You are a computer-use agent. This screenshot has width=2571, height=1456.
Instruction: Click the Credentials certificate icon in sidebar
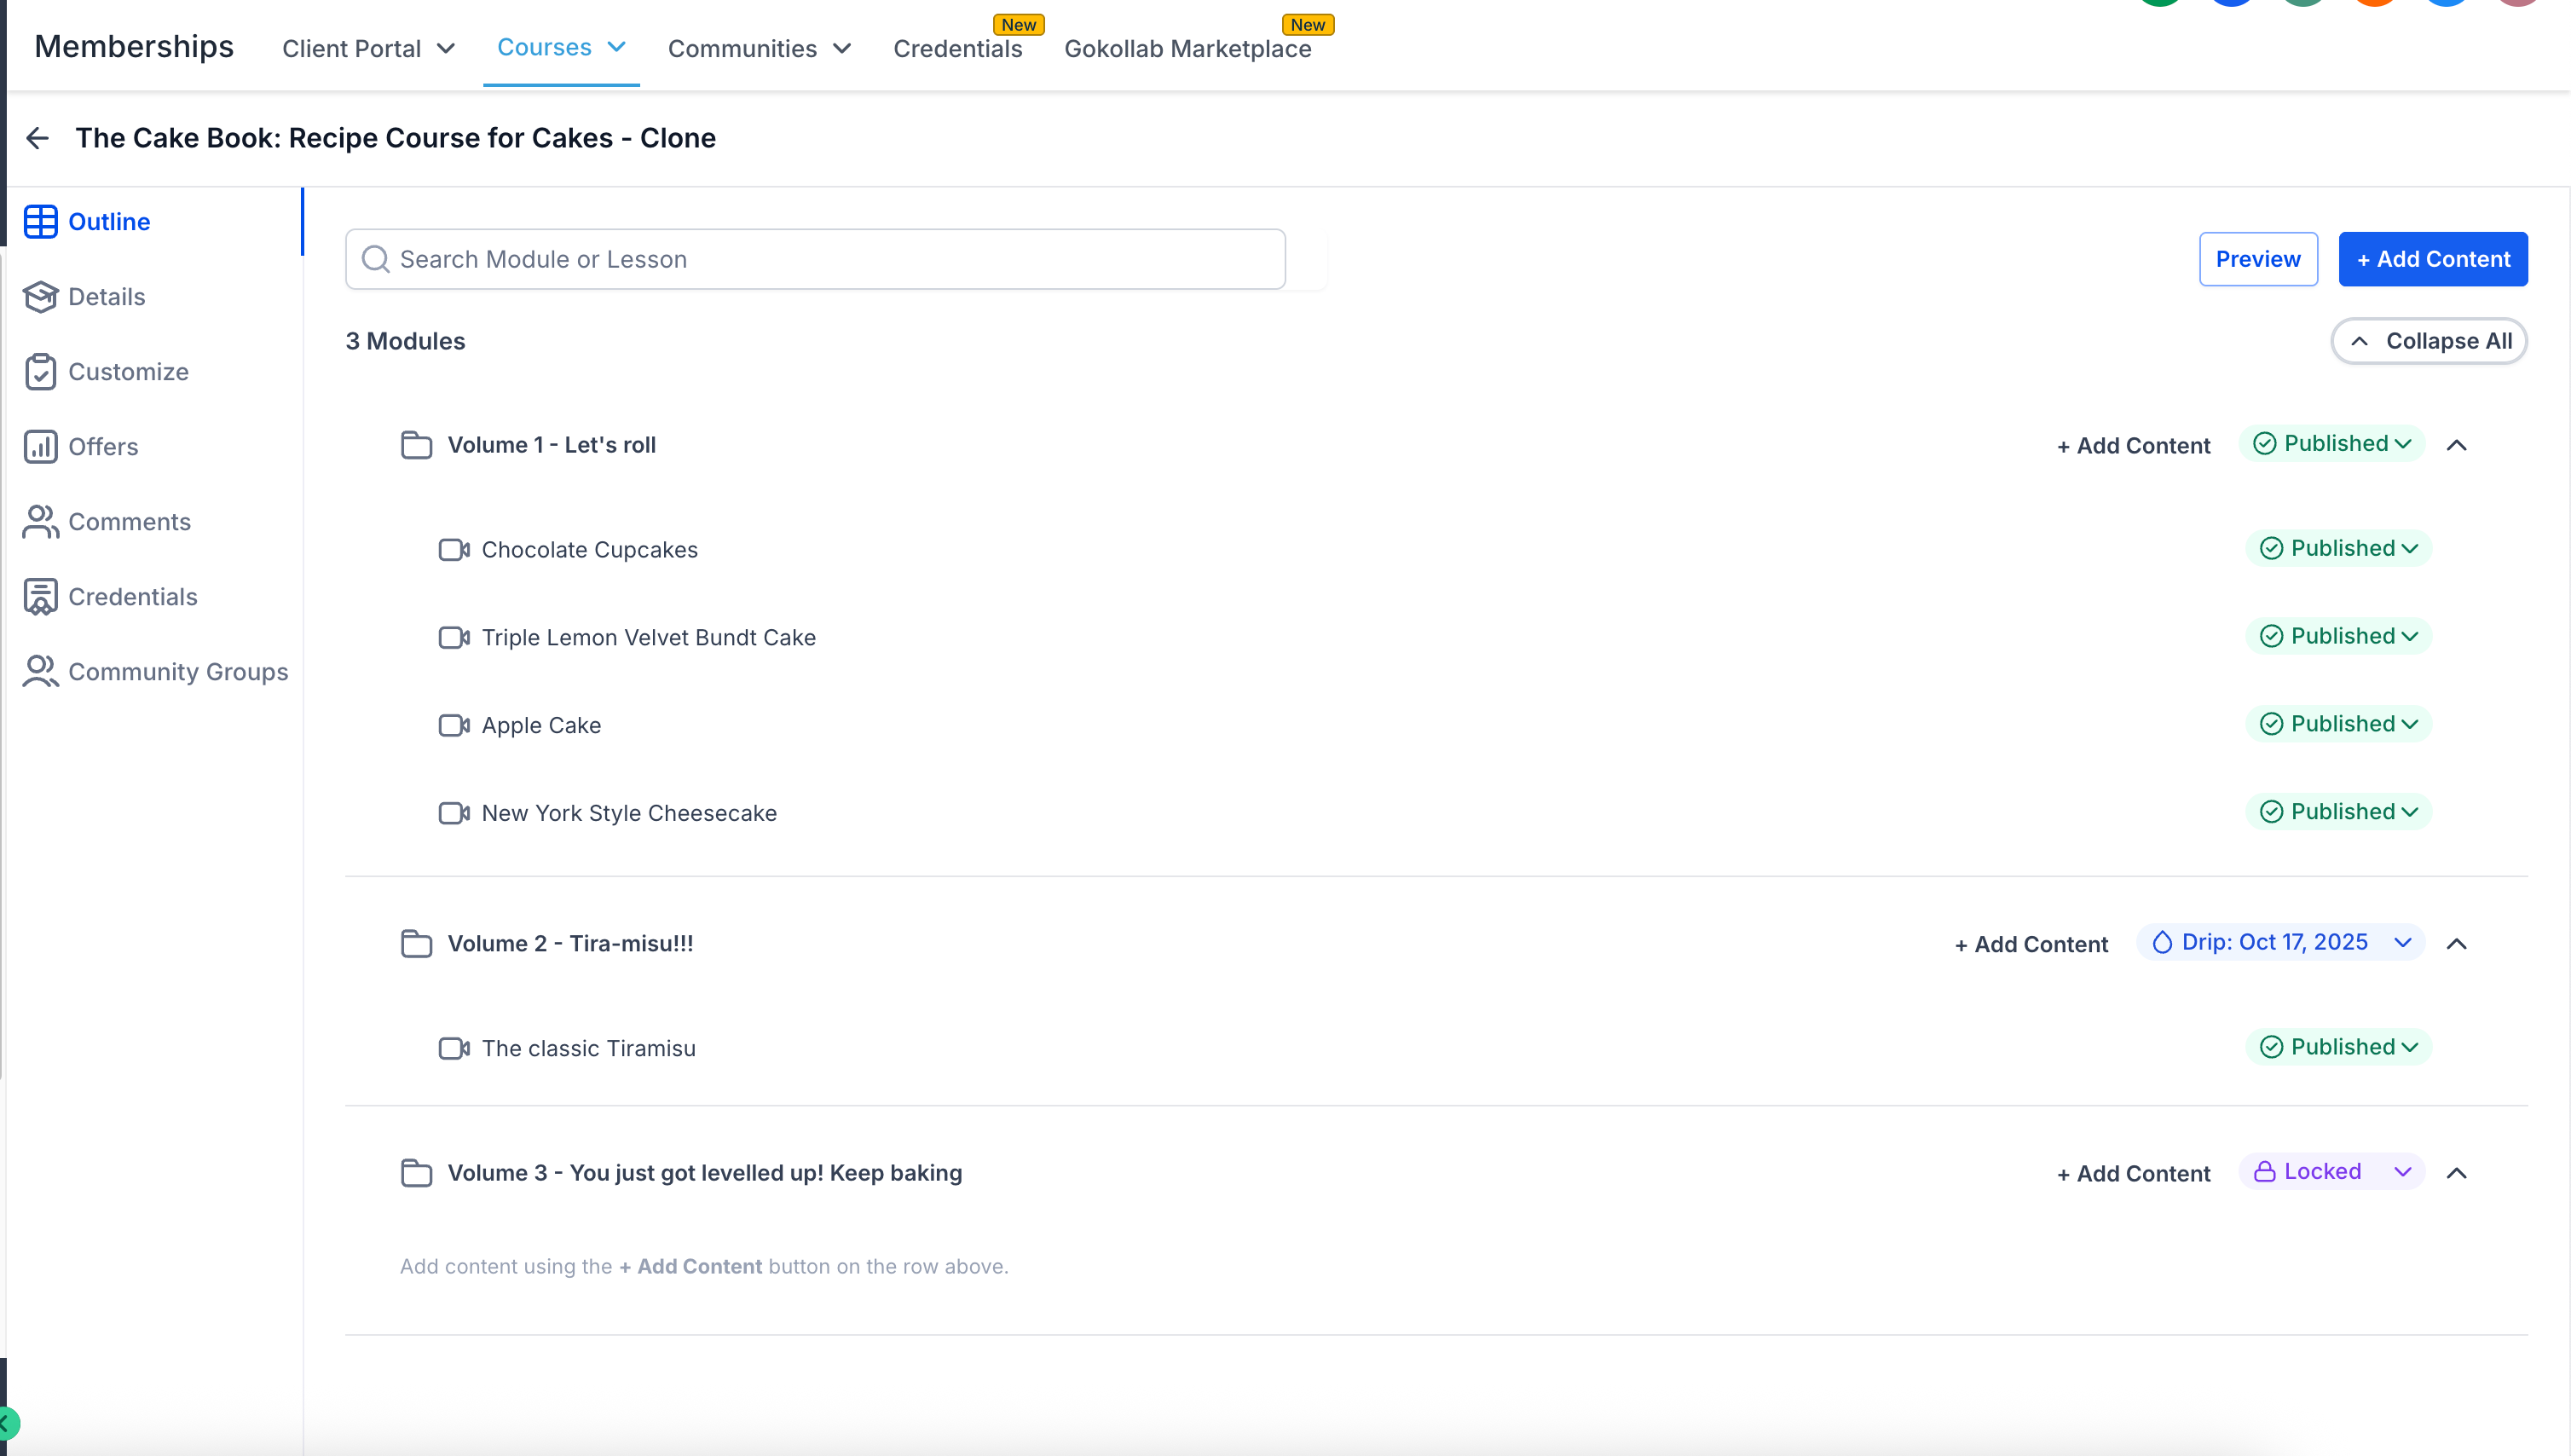tap(40, 597)
